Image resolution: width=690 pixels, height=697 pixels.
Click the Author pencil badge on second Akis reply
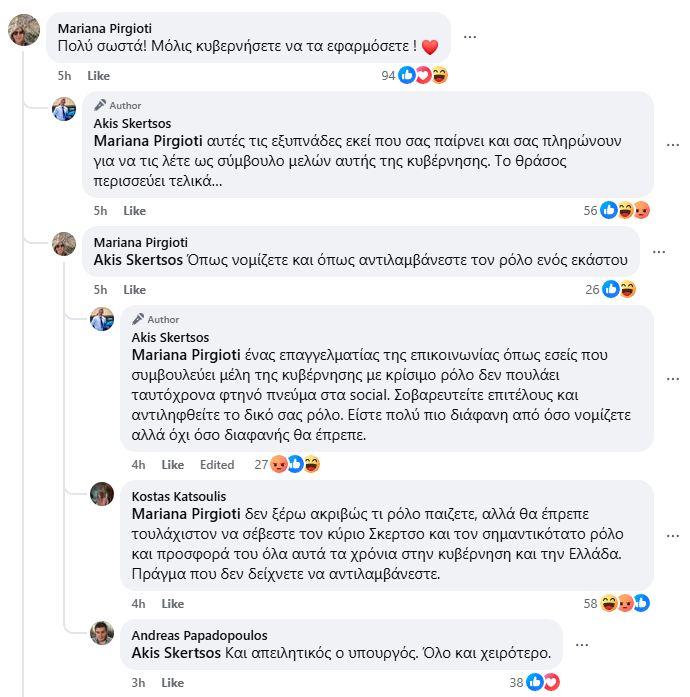pos(138,319)
